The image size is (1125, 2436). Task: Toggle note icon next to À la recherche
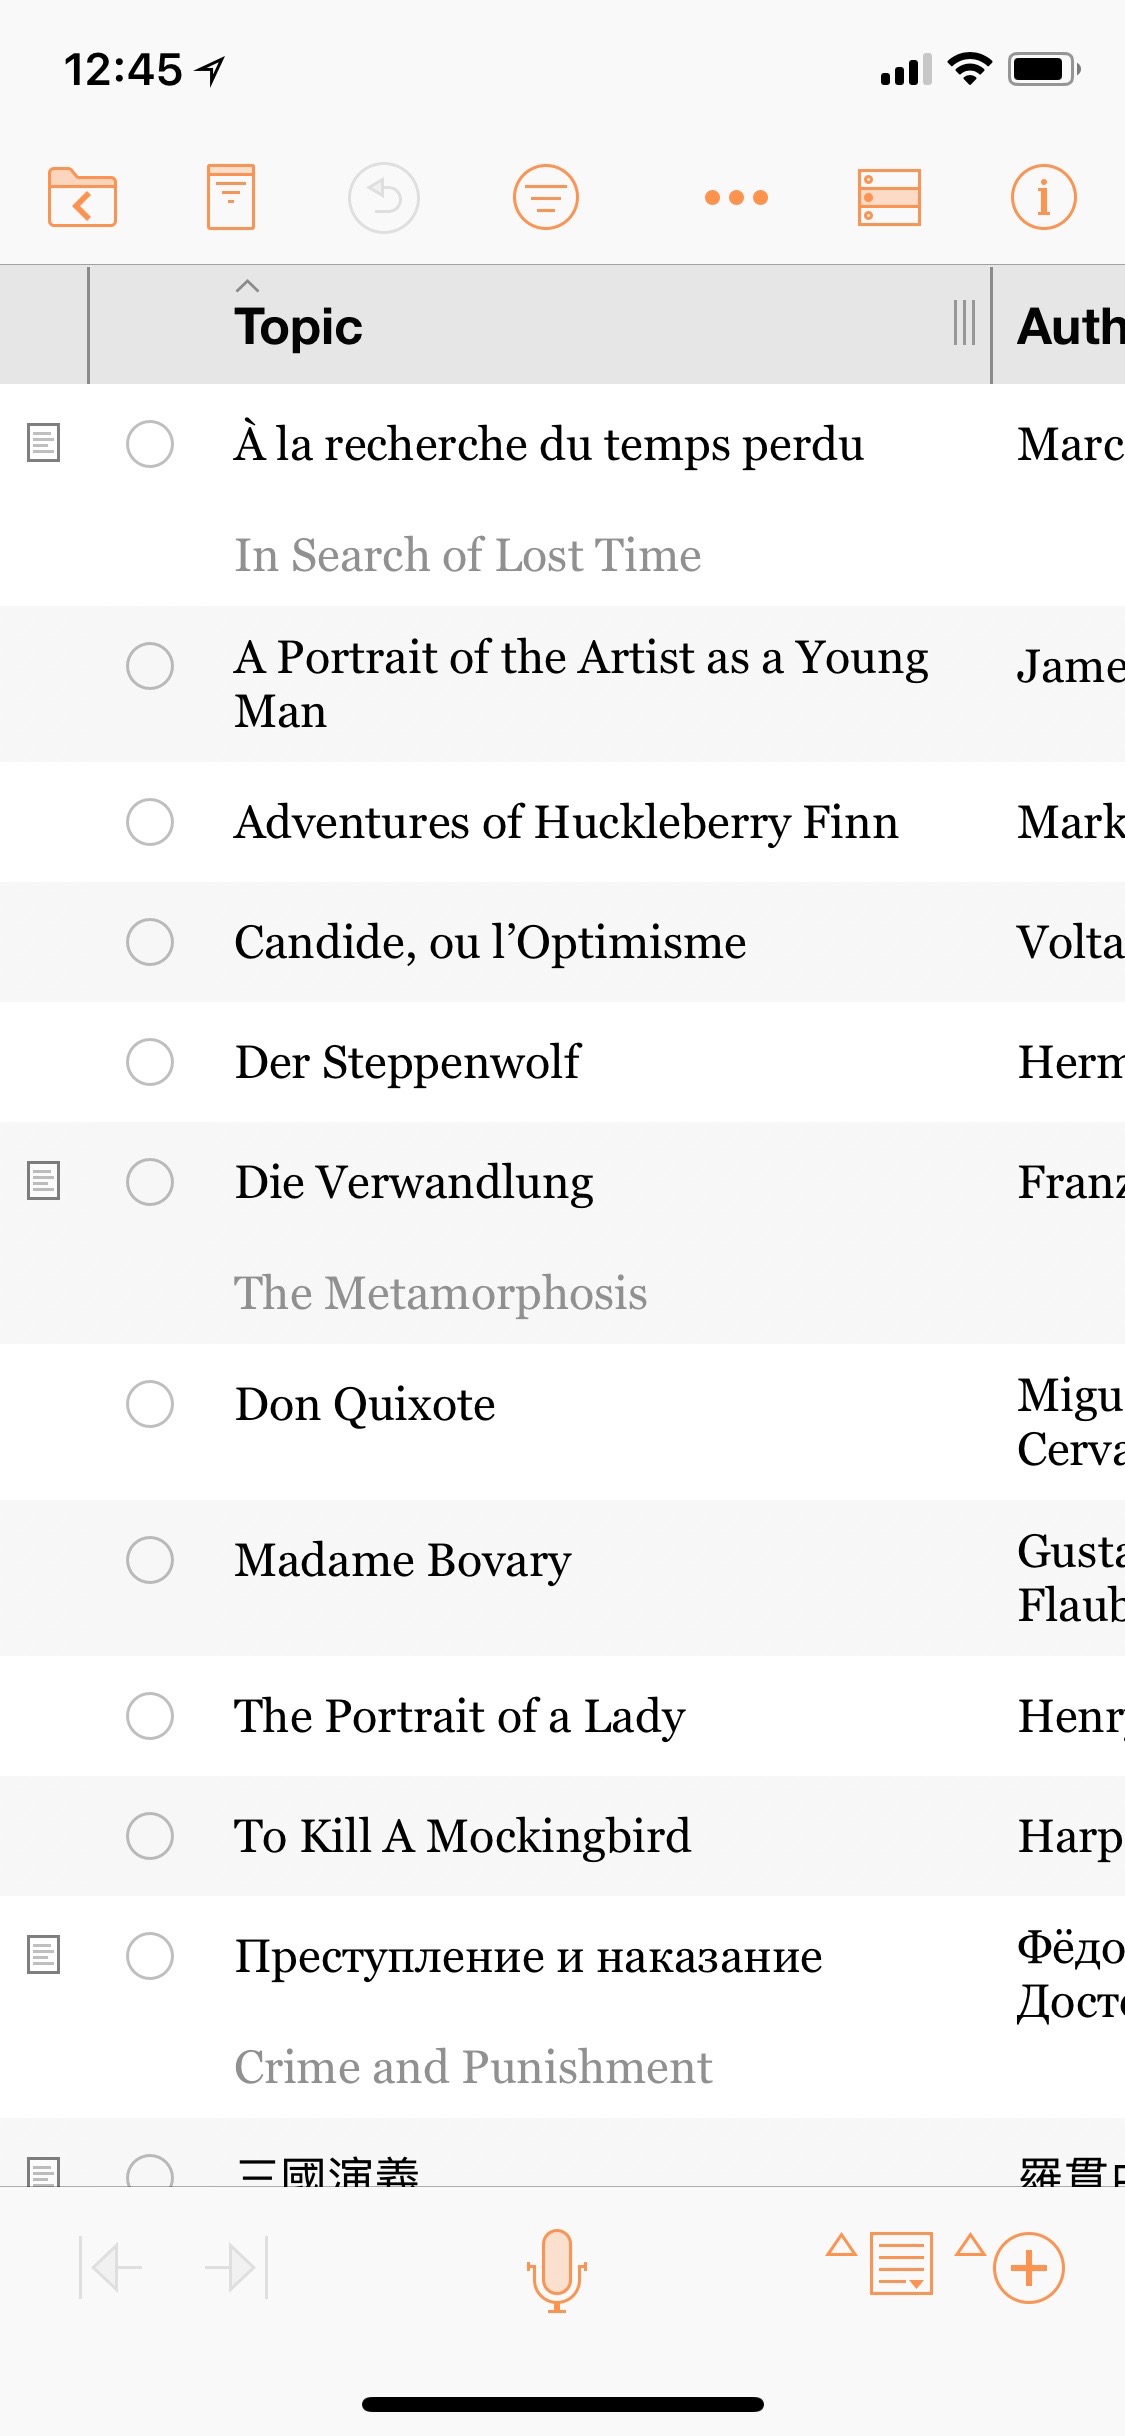point(43,443)
